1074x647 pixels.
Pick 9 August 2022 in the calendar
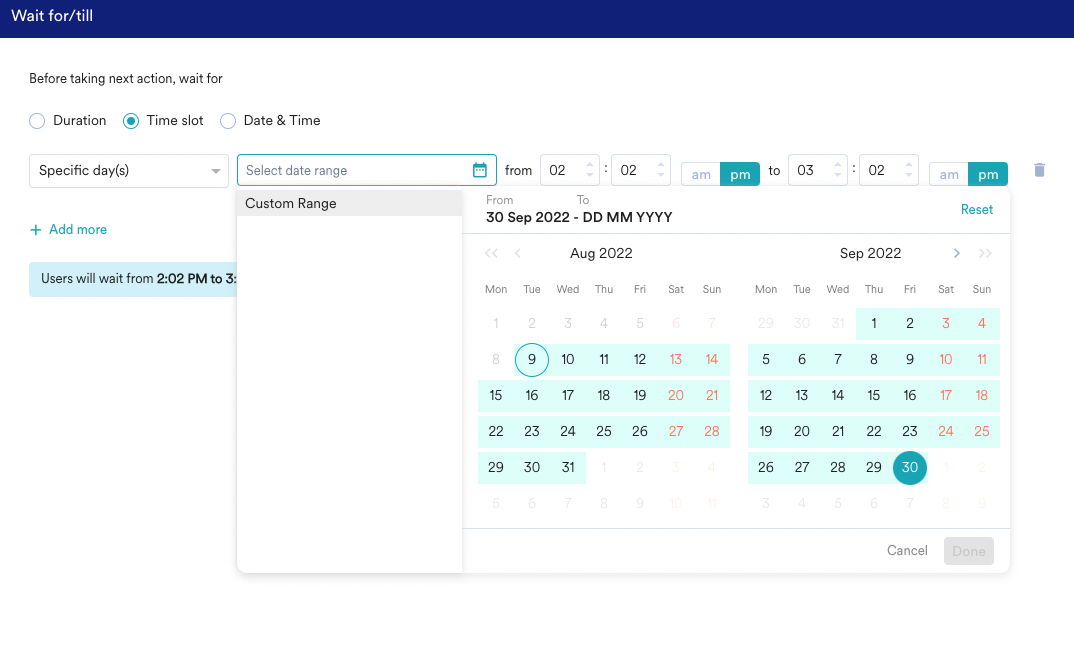click(532, 360)
